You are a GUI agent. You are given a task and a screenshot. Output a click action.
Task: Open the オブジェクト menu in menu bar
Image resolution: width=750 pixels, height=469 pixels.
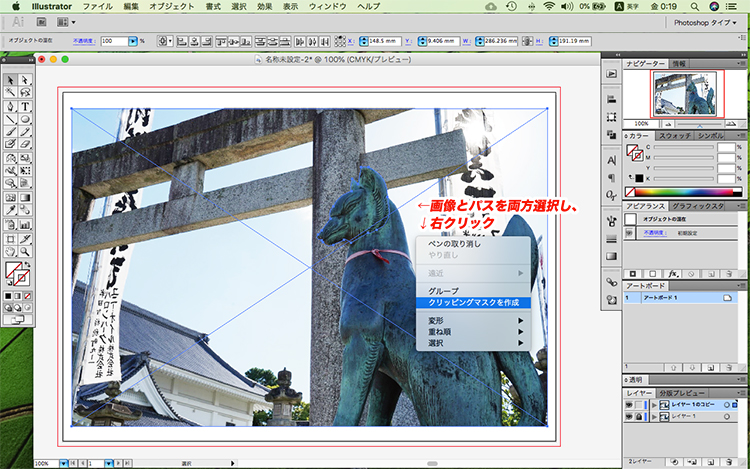click(x=172, y=6)
